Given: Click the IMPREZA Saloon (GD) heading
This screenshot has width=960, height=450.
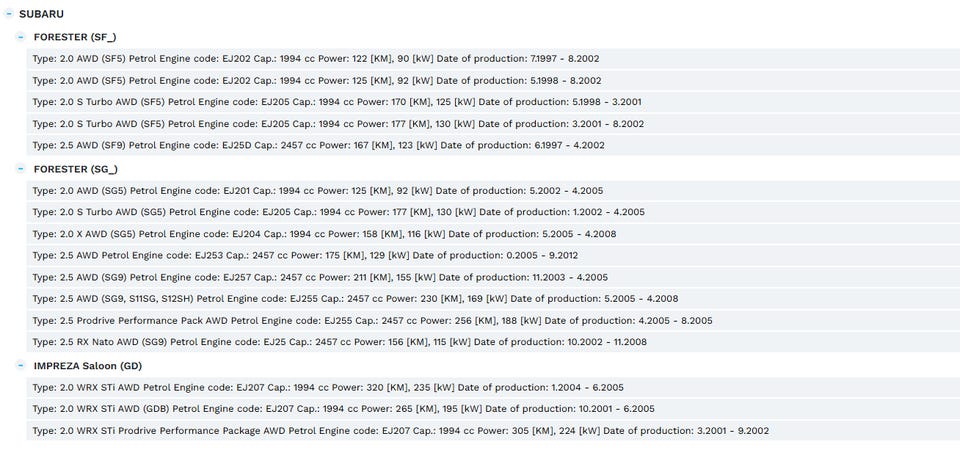Looking at the screenshot, I should (x=88, y=366).
